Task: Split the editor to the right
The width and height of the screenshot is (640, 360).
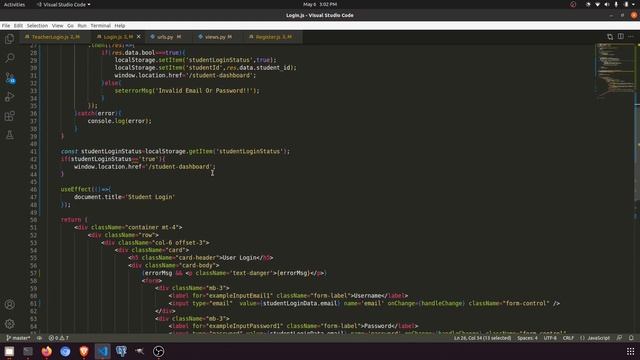Action: point(620,37)
